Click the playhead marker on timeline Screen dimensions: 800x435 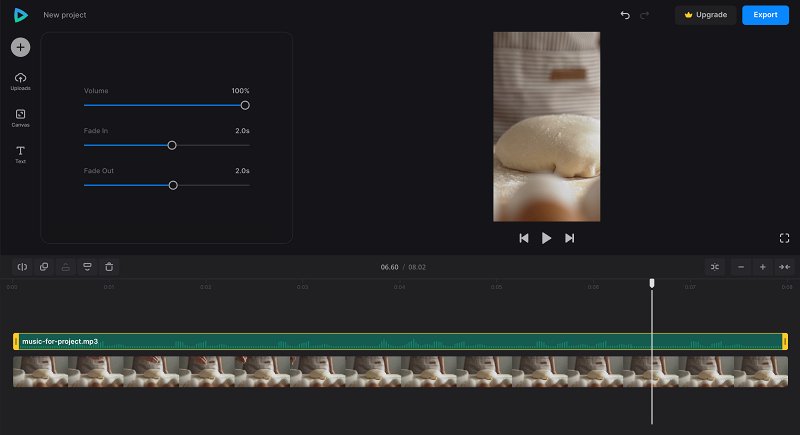[x=652, y=283]
